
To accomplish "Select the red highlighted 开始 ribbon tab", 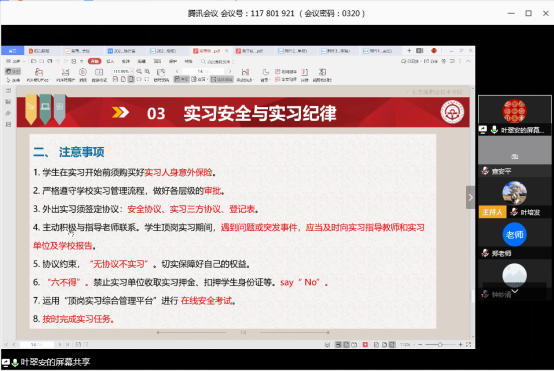I will click(94, 61).
